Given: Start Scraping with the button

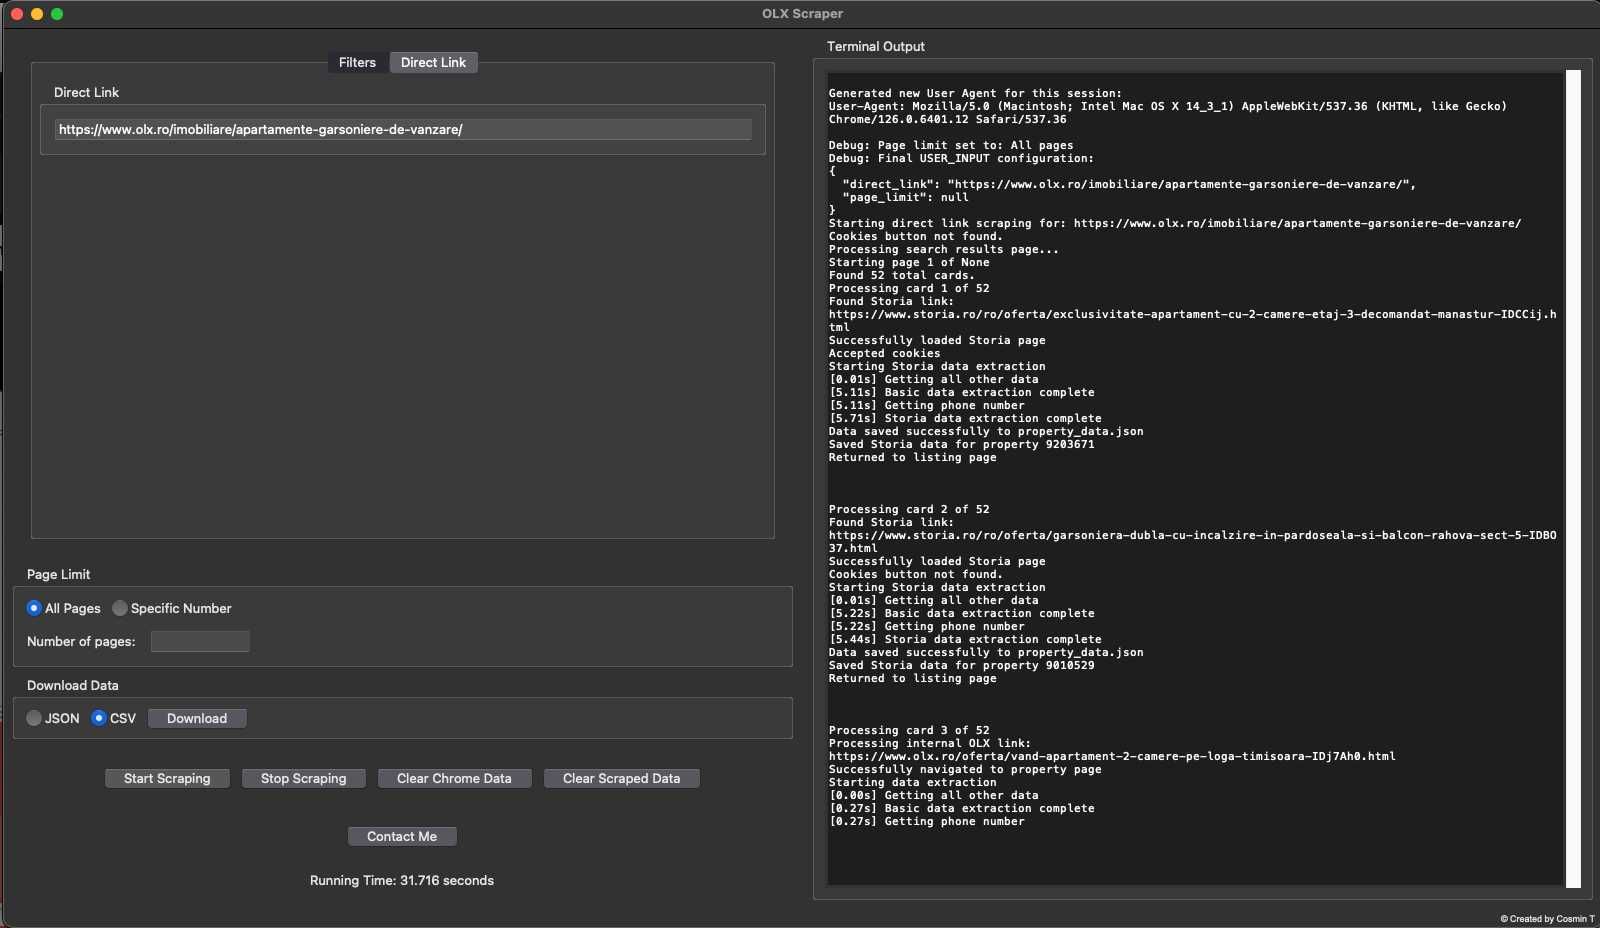Looking at the screenshot, I should click(x=167, y=778).
